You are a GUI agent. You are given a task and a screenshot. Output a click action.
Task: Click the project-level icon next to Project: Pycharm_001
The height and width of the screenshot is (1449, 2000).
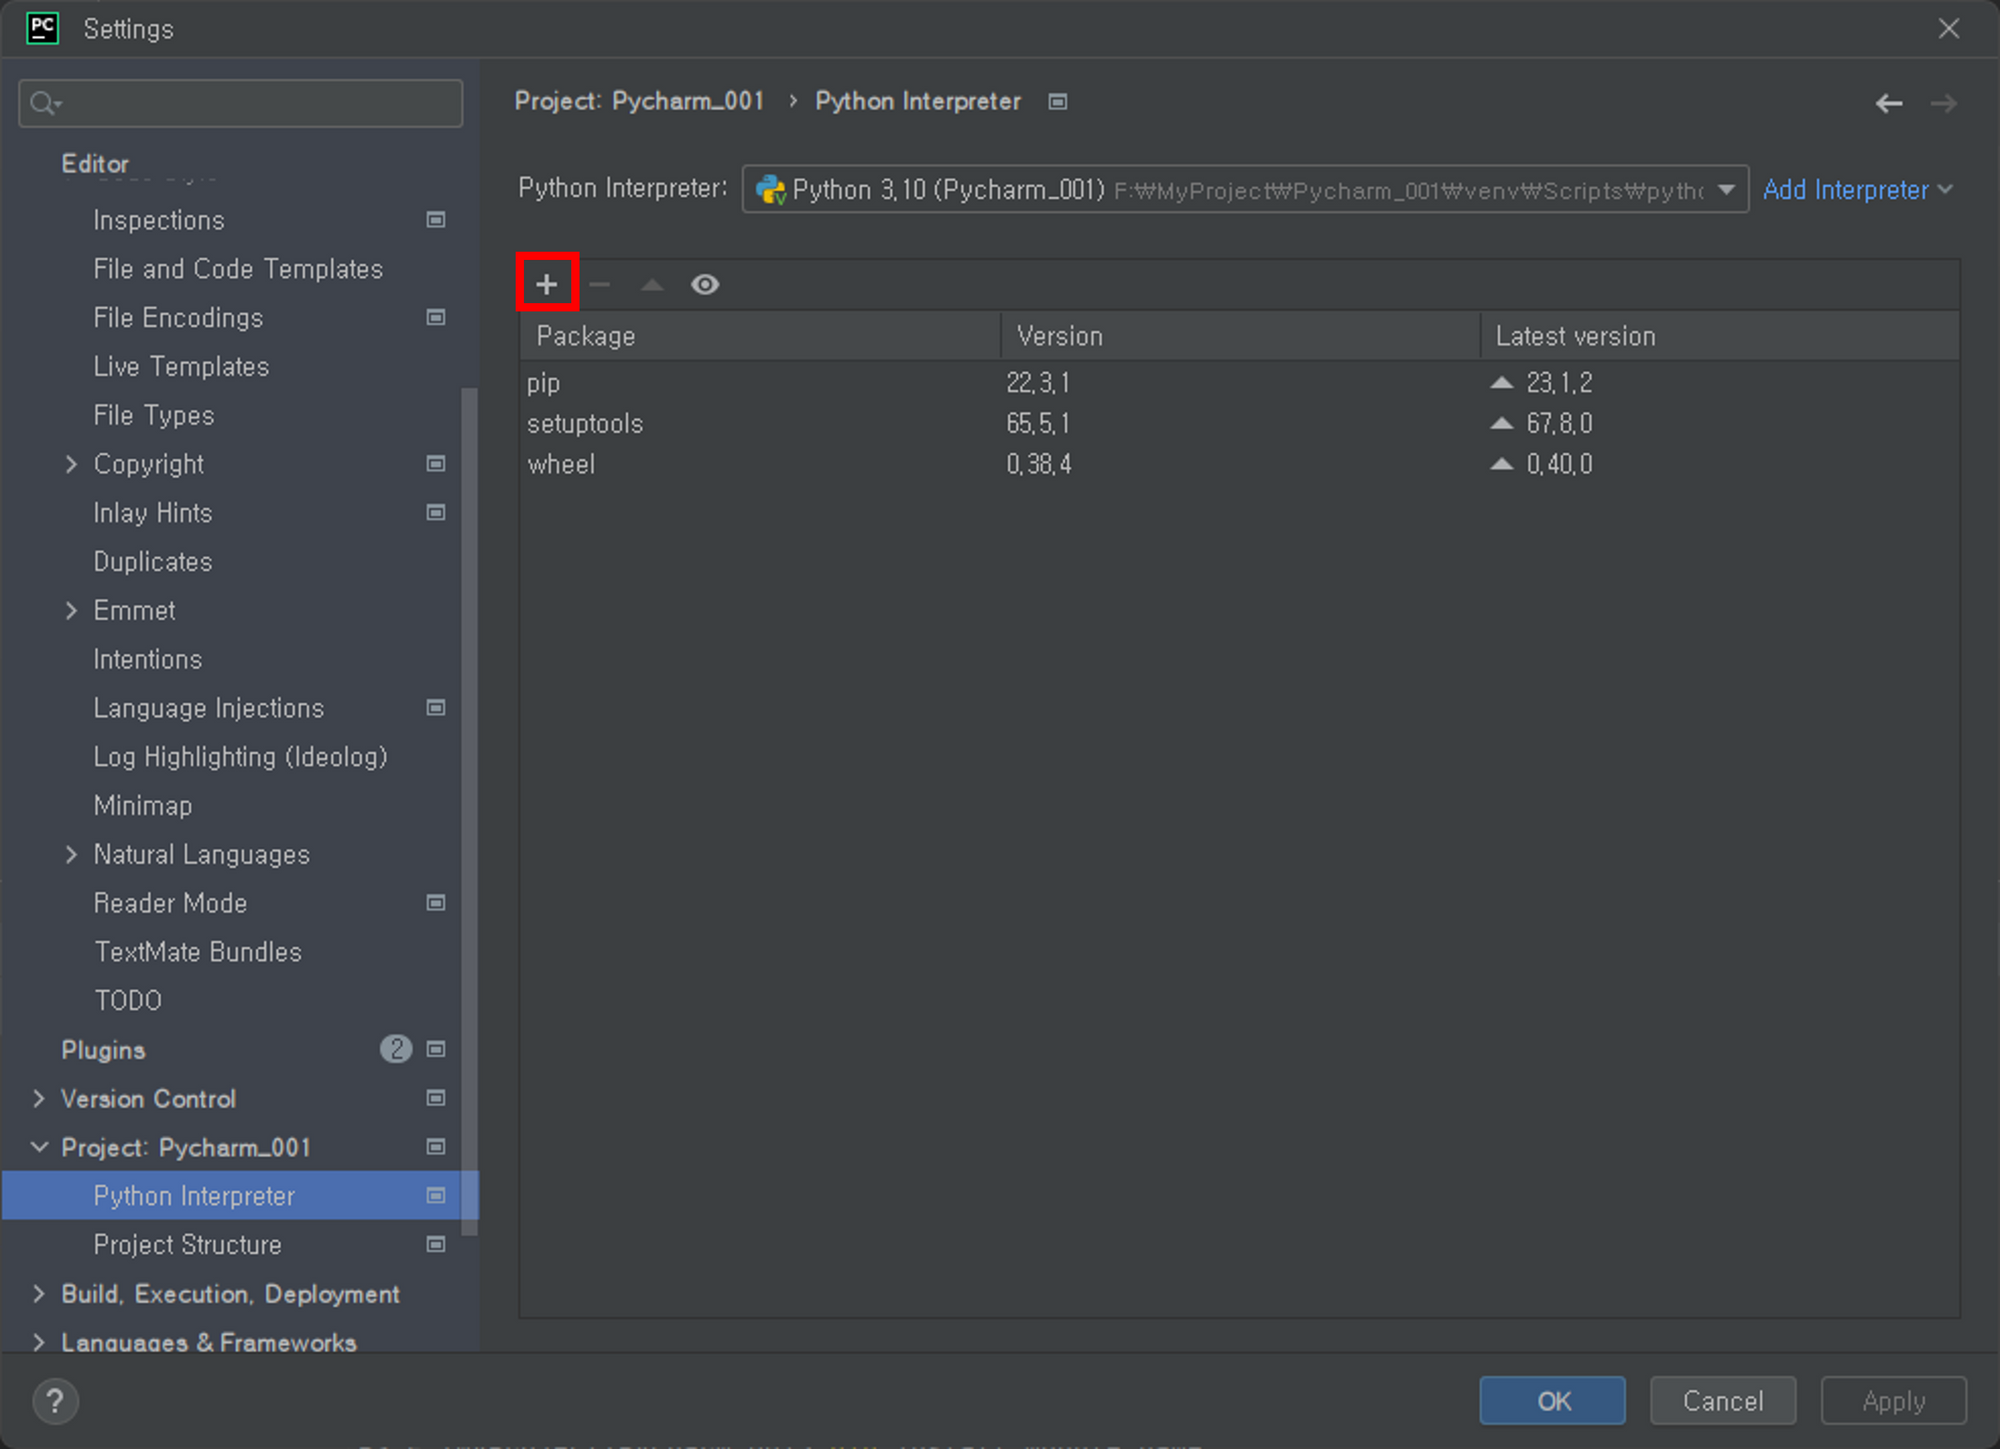(436, 1146)
